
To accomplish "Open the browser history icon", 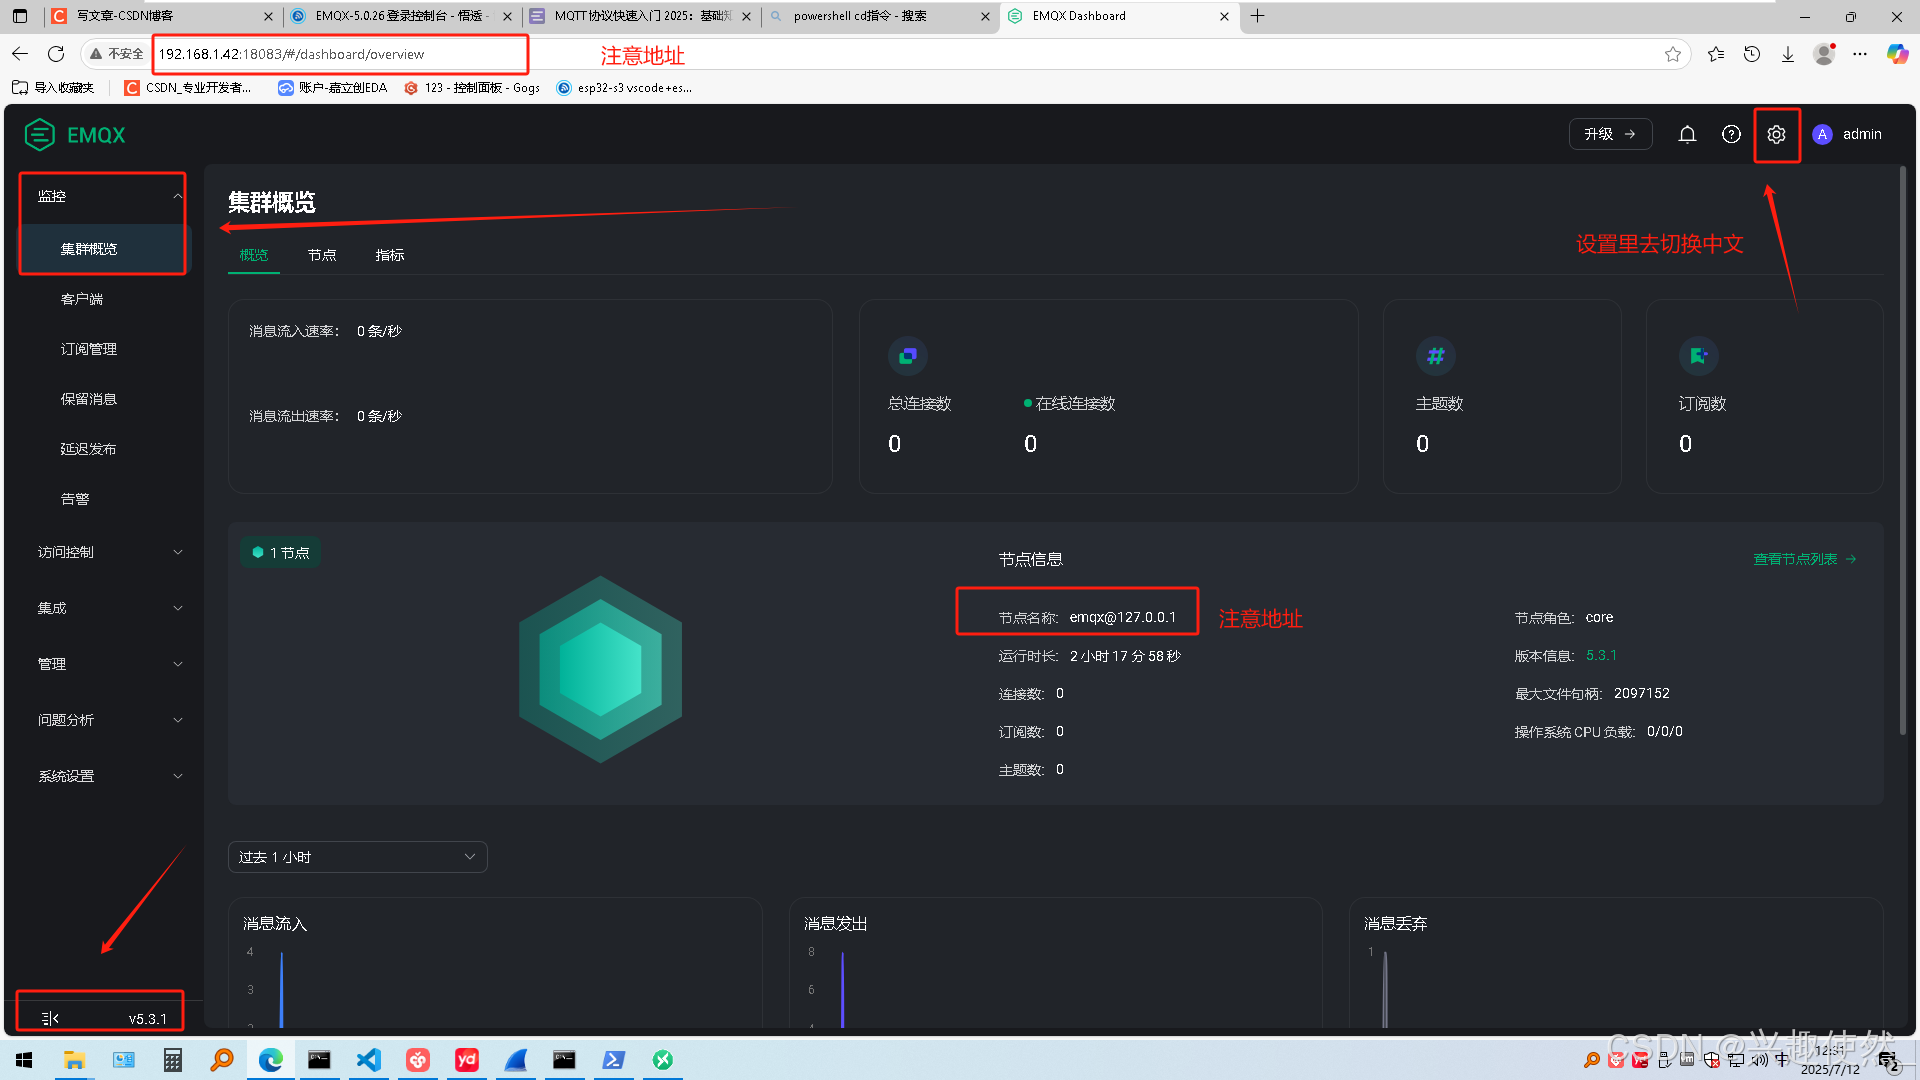I will pyautogui.click(x=1752, y=54).
